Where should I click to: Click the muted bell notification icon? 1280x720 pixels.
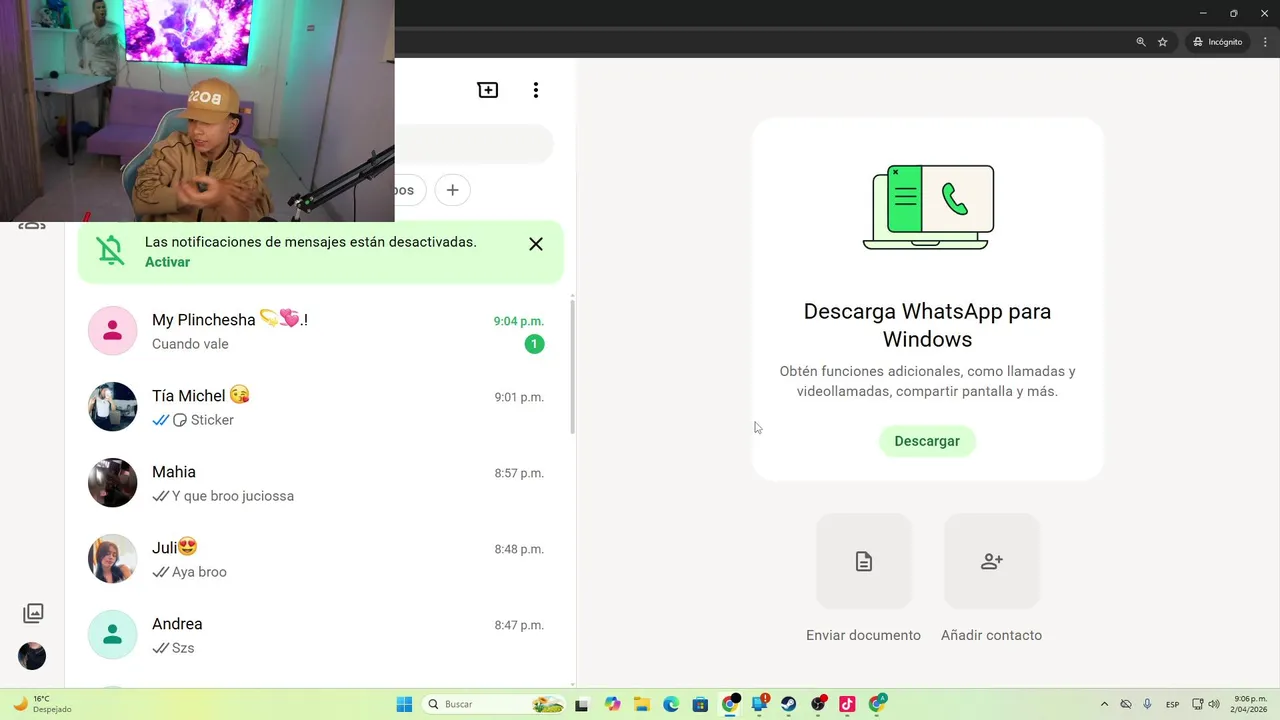tap(111, 251)
